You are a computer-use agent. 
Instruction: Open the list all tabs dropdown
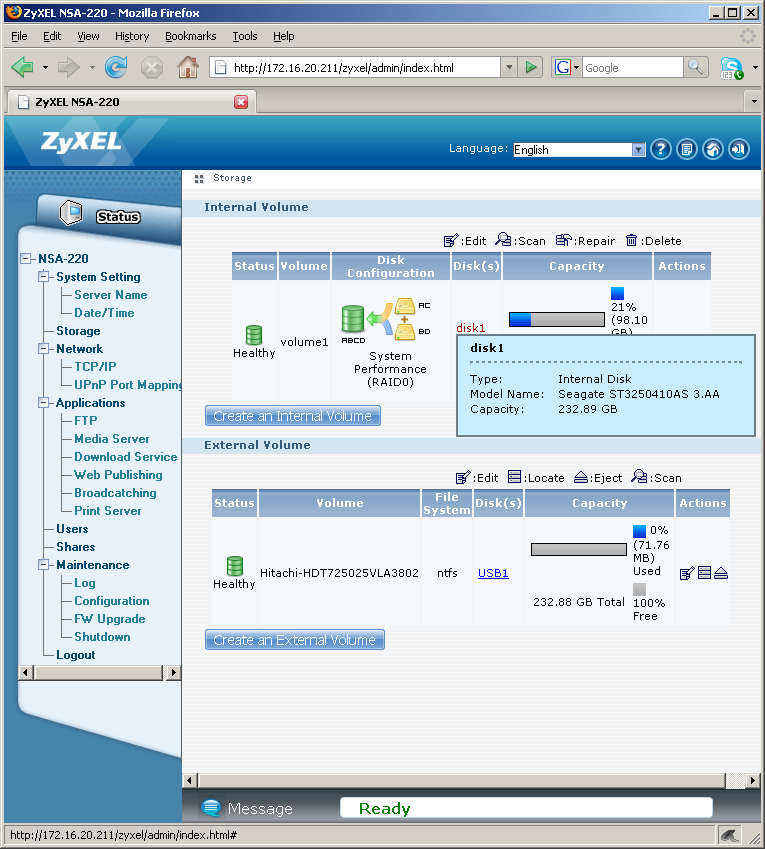[x=754, y=101]
